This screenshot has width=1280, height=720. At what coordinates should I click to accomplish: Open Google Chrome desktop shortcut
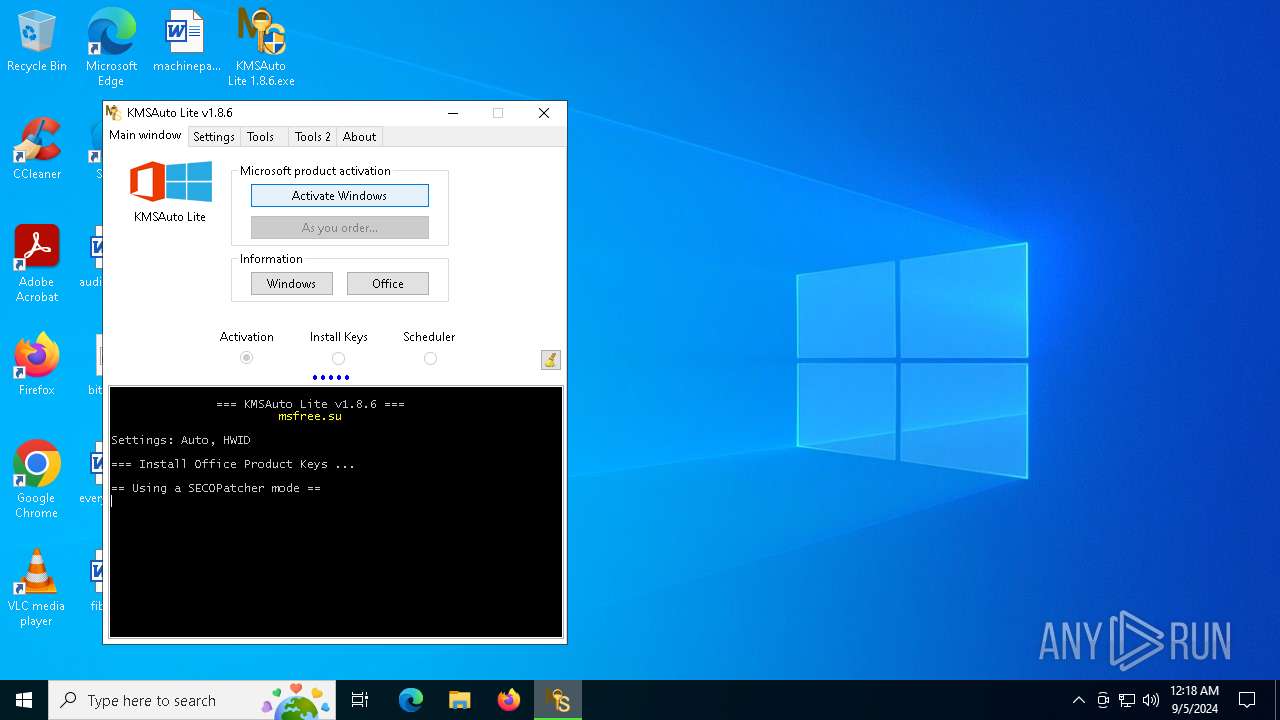pyautogui.click(x=37, y=480)
